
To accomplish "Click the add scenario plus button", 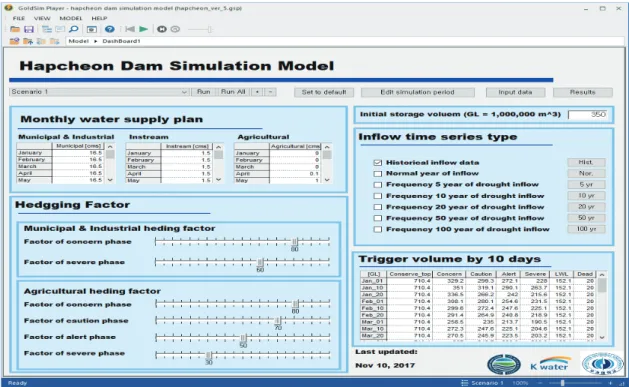I will [x=257, y=92].
